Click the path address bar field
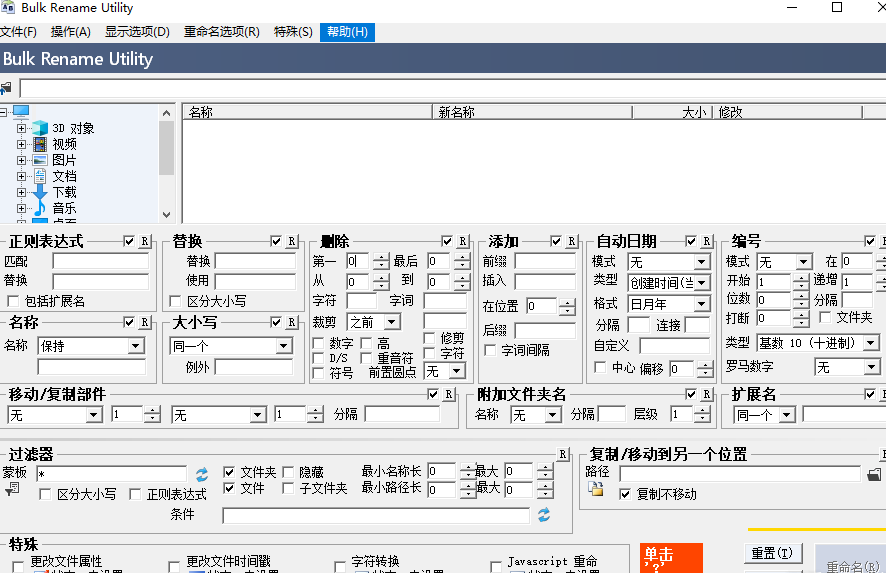 (453, 88)
